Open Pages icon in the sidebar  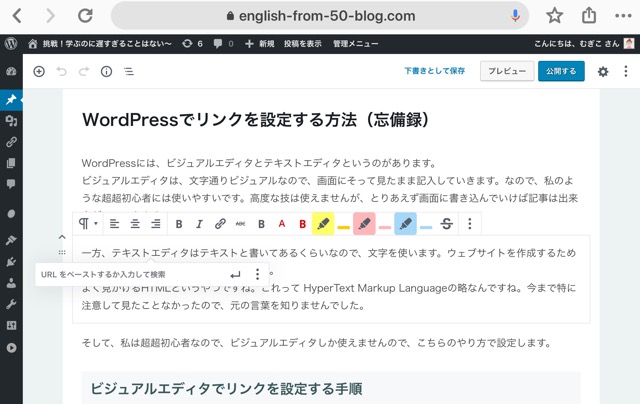(11, 163)
